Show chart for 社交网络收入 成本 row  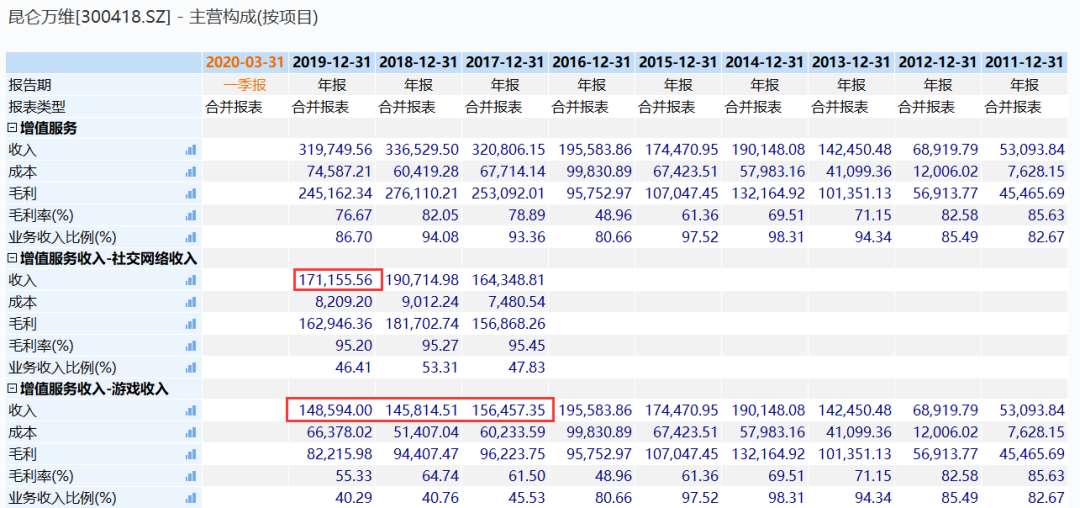pos(191,302)
